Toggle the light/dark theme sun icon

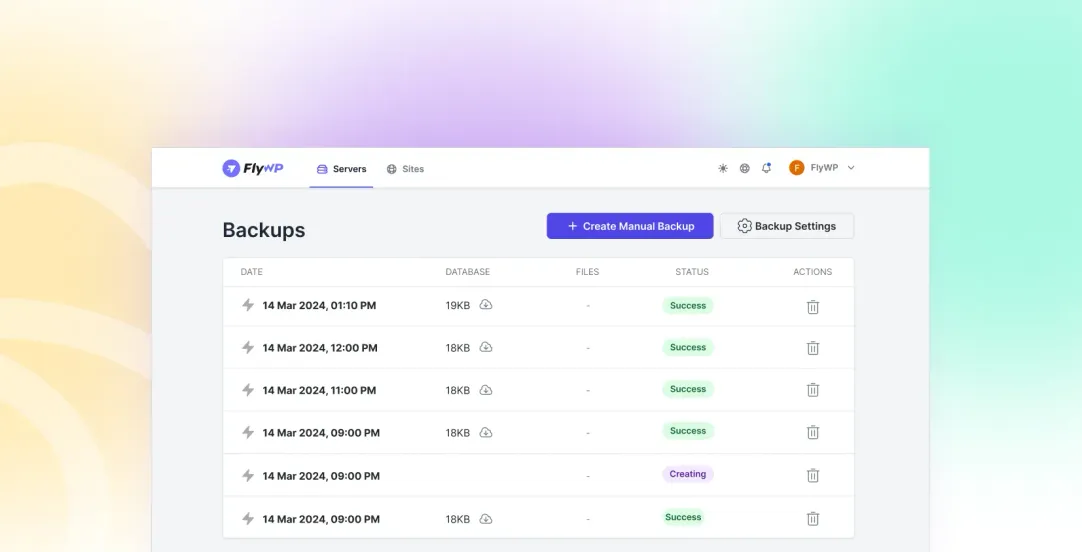click(722, 168)
